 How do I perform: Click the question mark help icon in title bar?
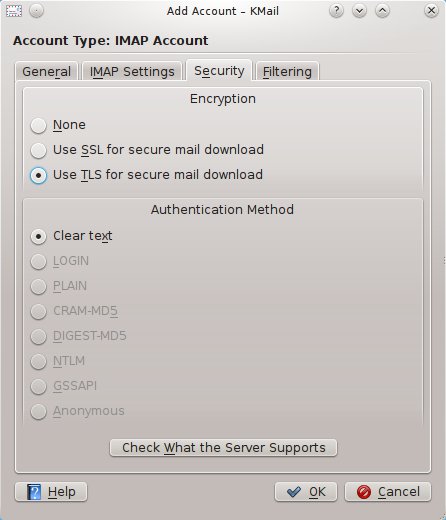point(336,11)
